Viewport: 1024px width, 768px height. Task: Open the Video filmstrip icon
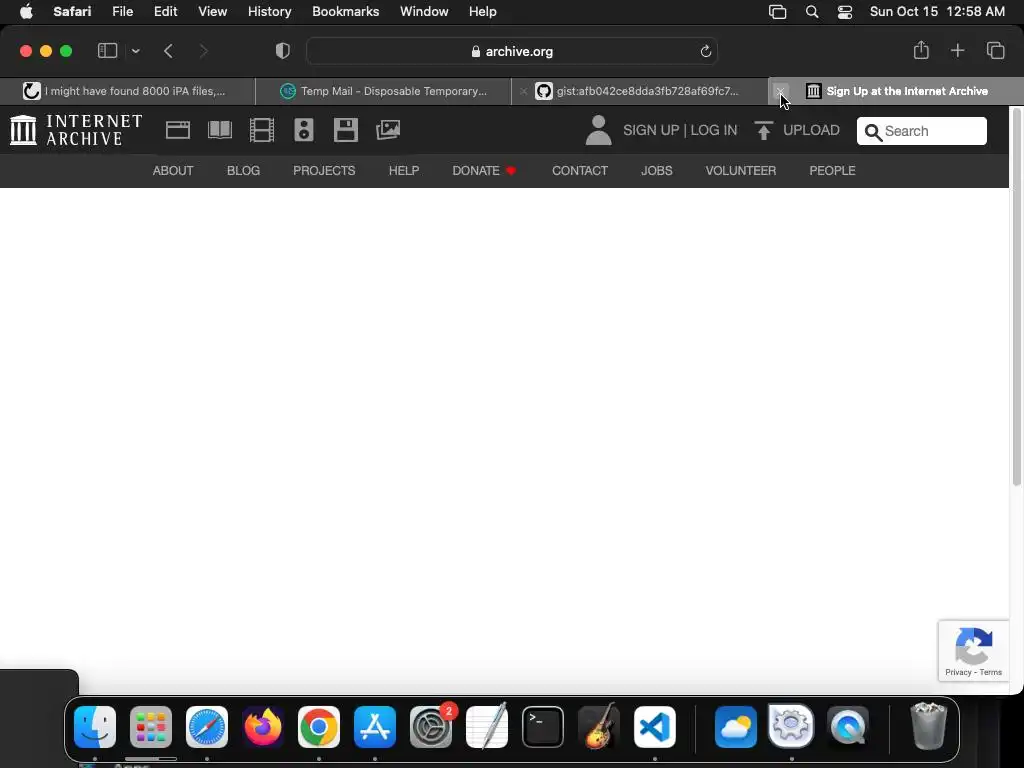pyautogui.click(x=262, y=130)
